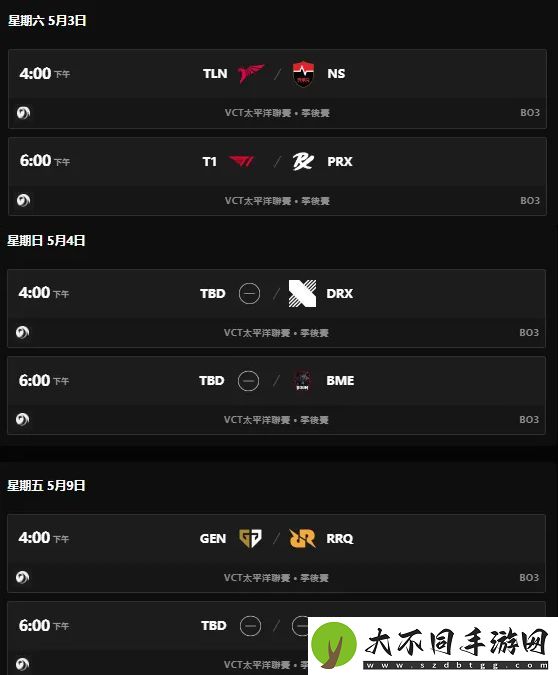Click the VCT Pacific league icon under GEN vs RRQ
Screen dimensions: 558x675
click(x=22, y=577)
